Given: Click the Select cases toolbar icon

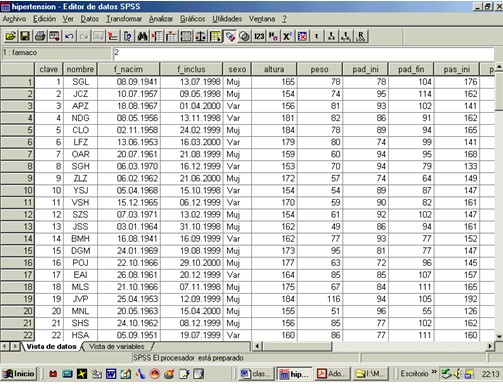Looking at the screenshot, I should tap(215, 36).
